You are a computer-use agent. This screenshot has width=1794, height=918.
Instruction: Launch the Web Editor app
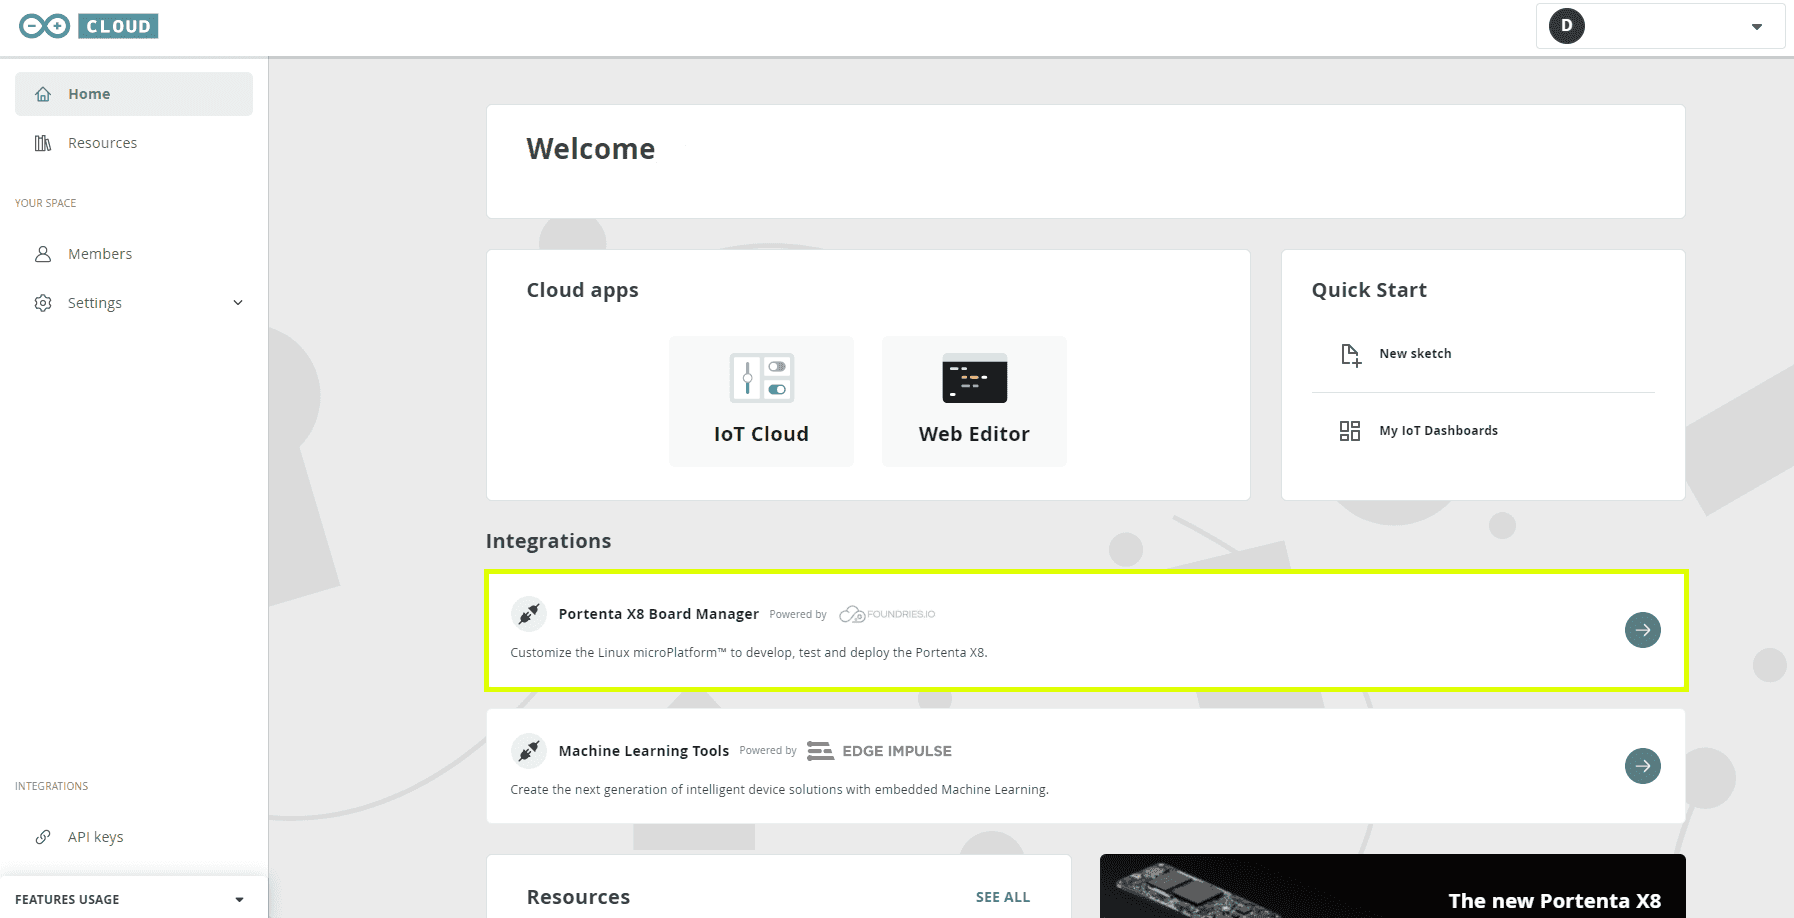974,400
